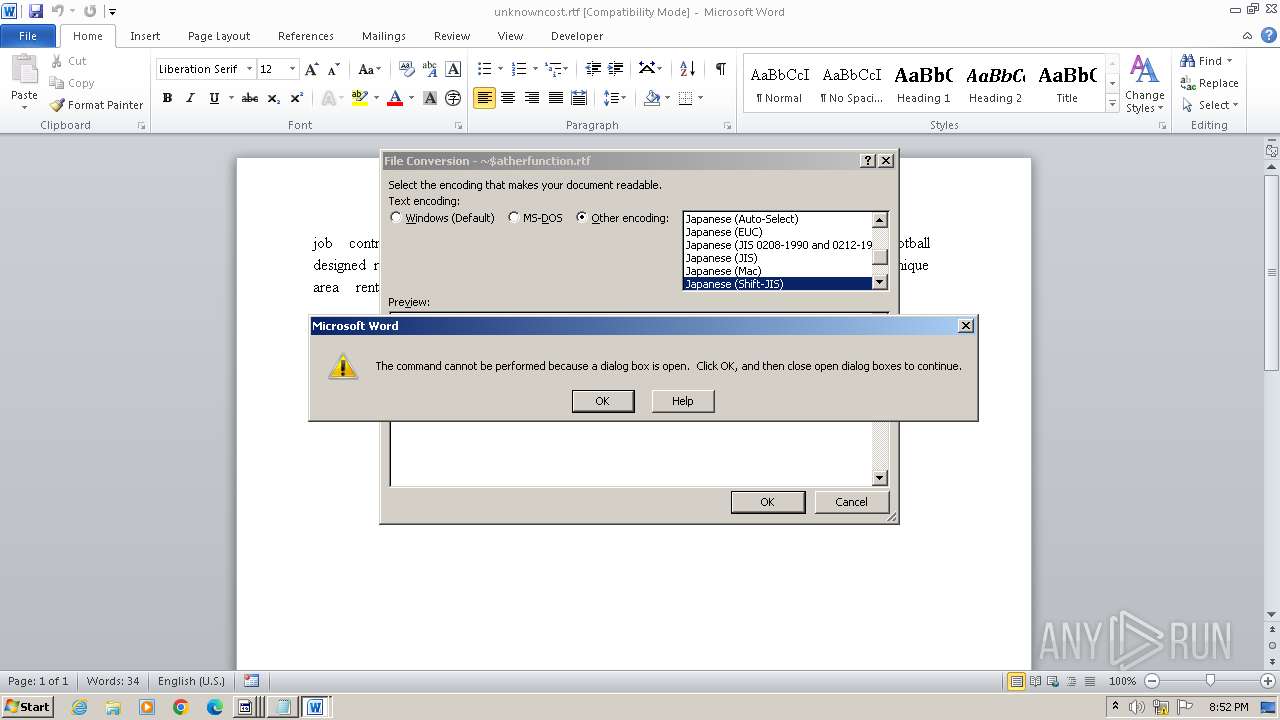Apply Strikethrough formatting

[250, 98]
